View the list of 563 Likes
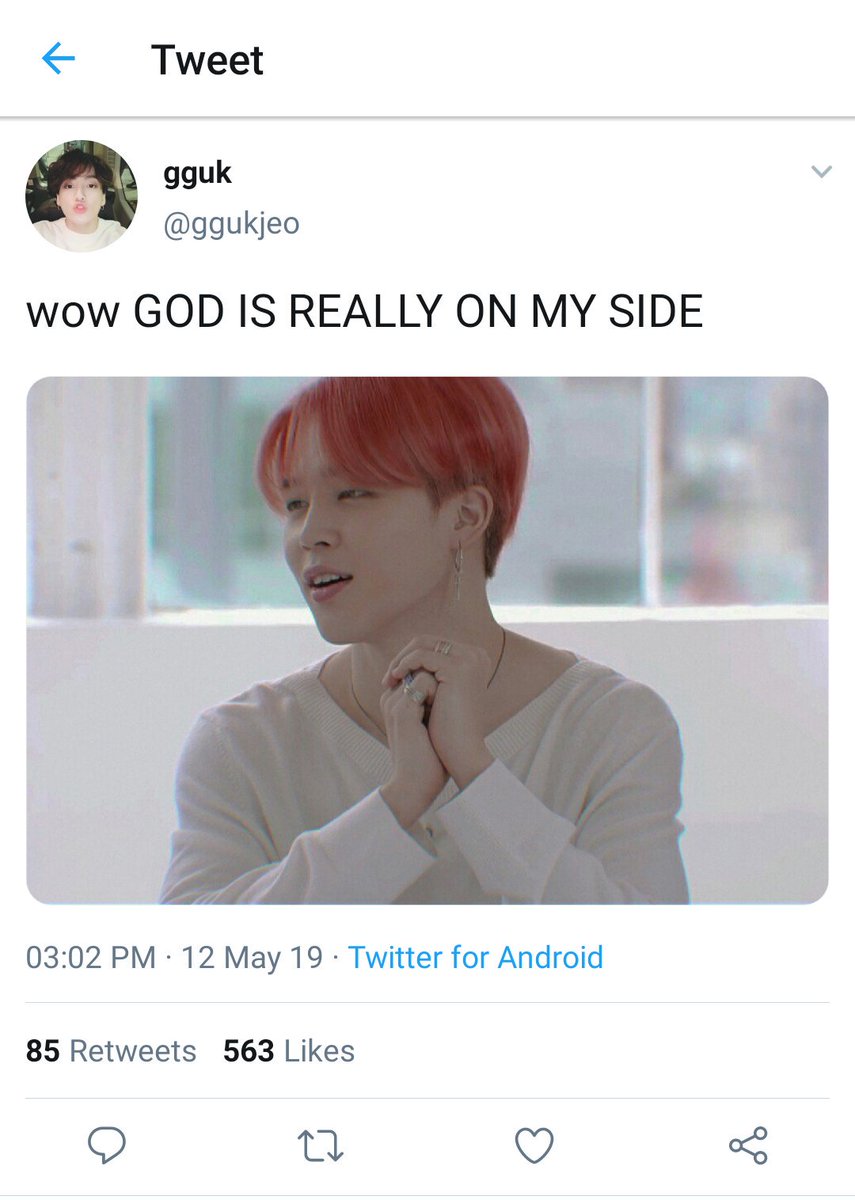This screenshot has width=855, height=1200. pos(289,1051)
